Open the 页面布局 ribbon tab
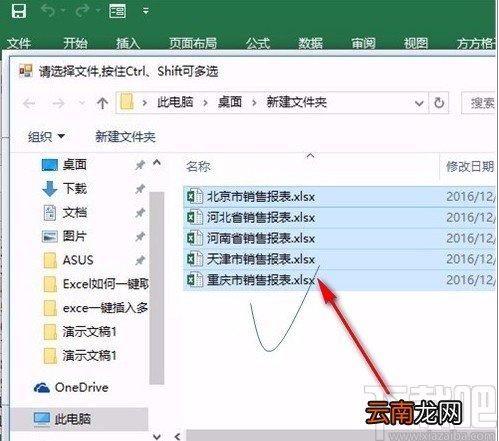The width and height of the screenshot is (499, 441). coord(193,43)
